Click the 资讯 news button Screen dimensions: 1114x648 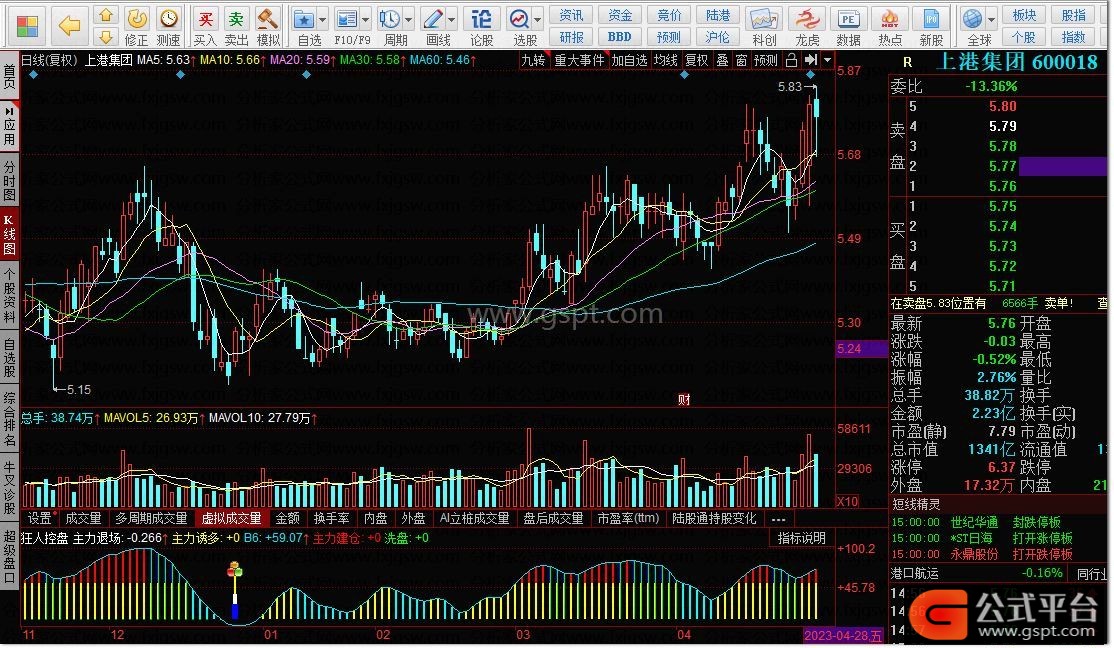571,15
